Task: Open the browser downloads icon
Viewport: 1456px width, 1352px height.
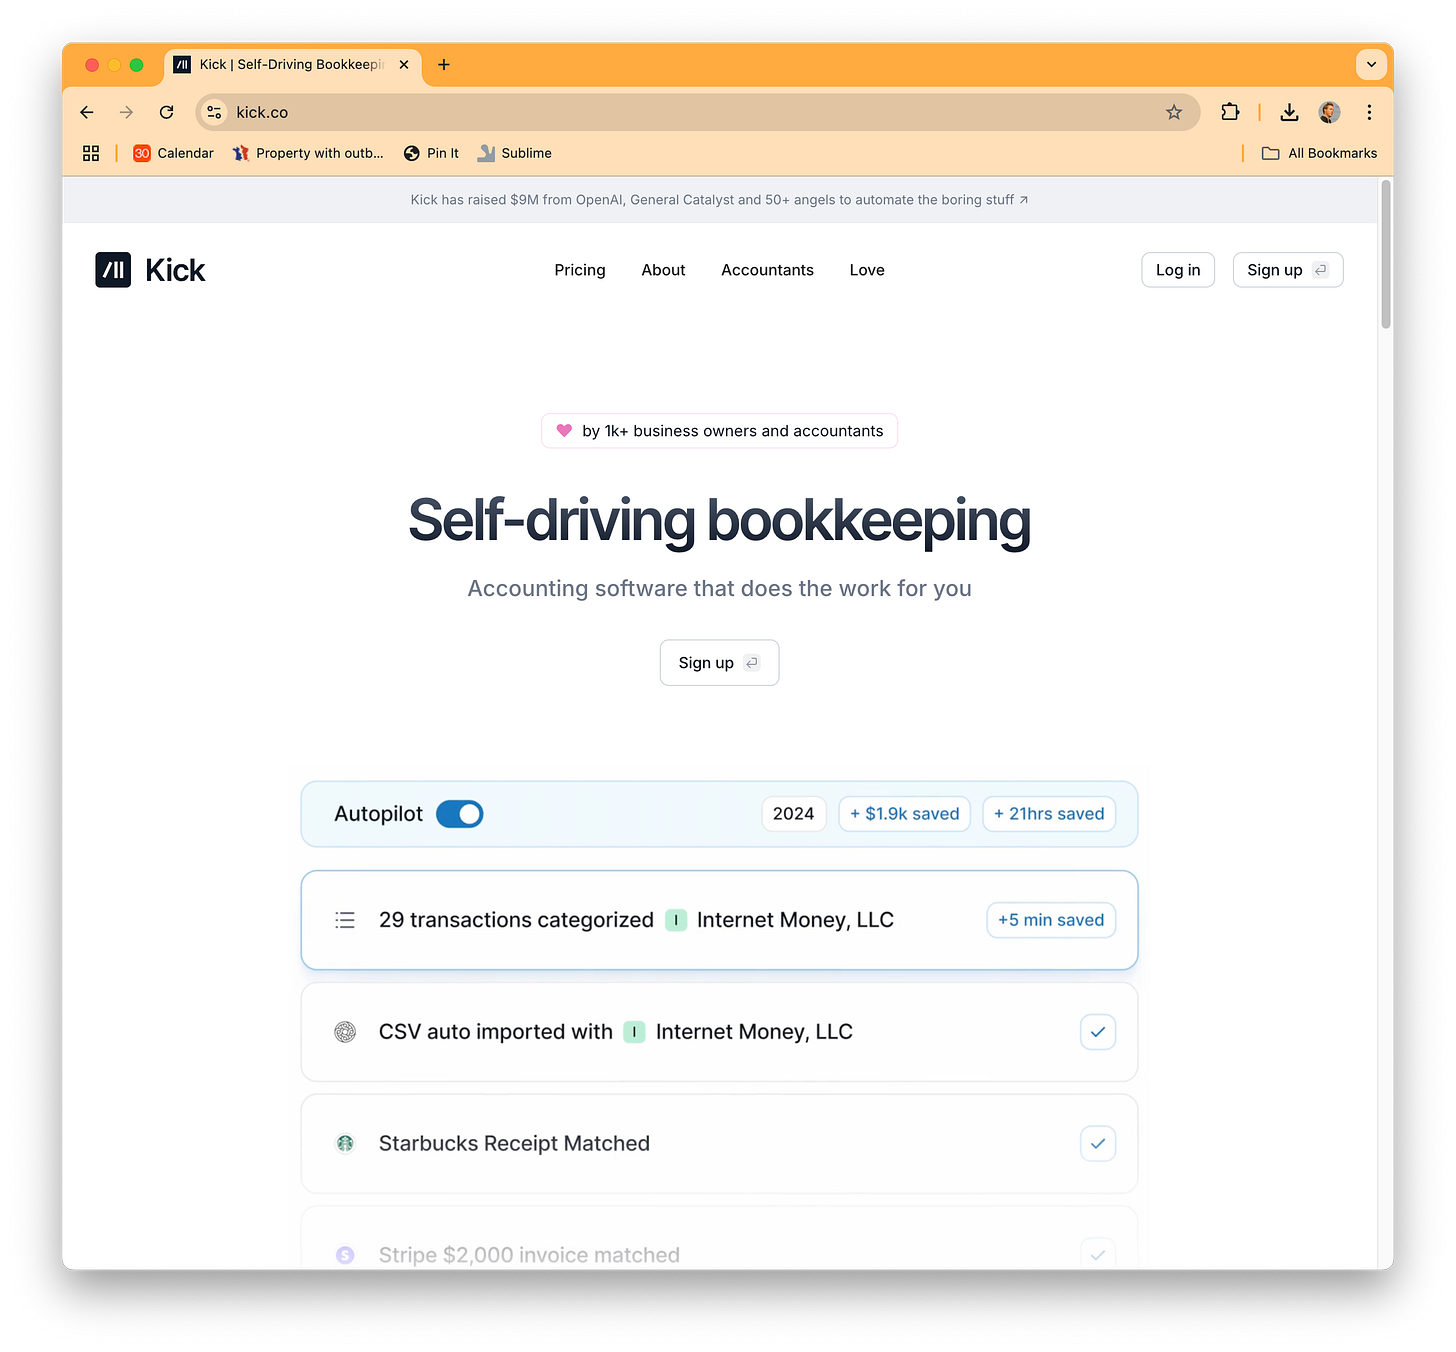Action: [1289, 112]
